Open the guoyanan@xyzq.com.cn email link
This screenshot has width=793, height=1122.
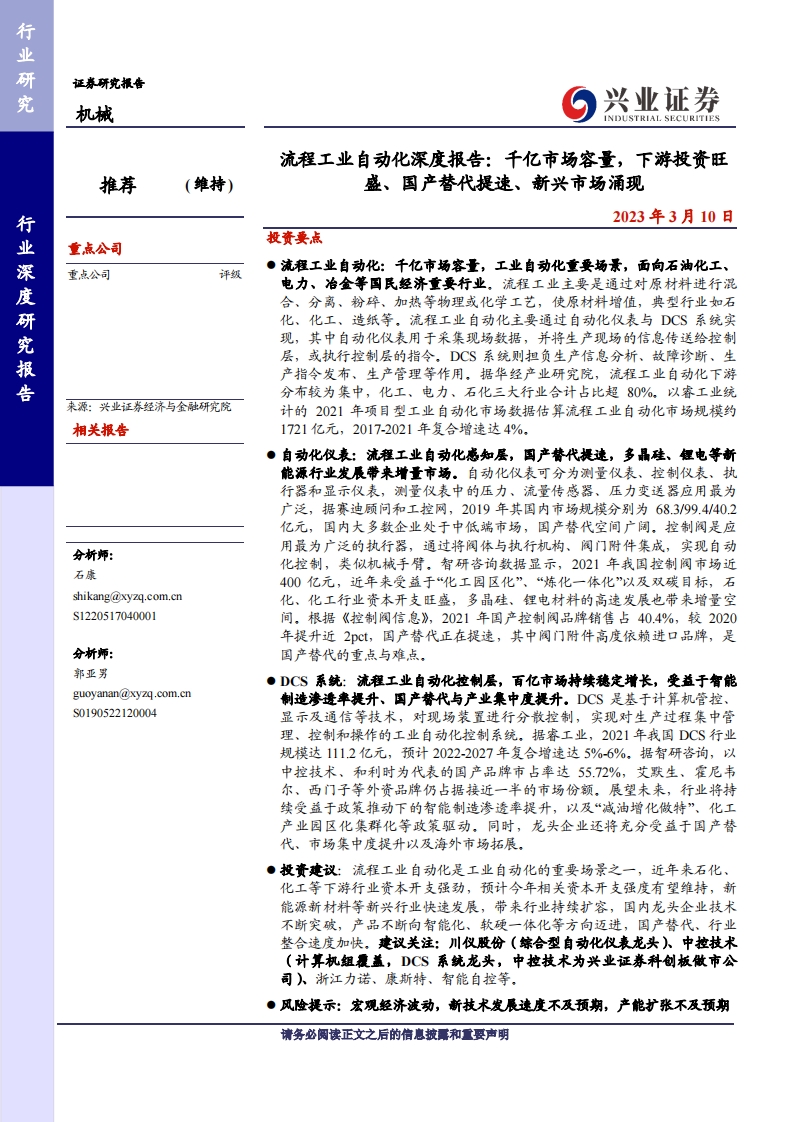[x=131, y=693]
